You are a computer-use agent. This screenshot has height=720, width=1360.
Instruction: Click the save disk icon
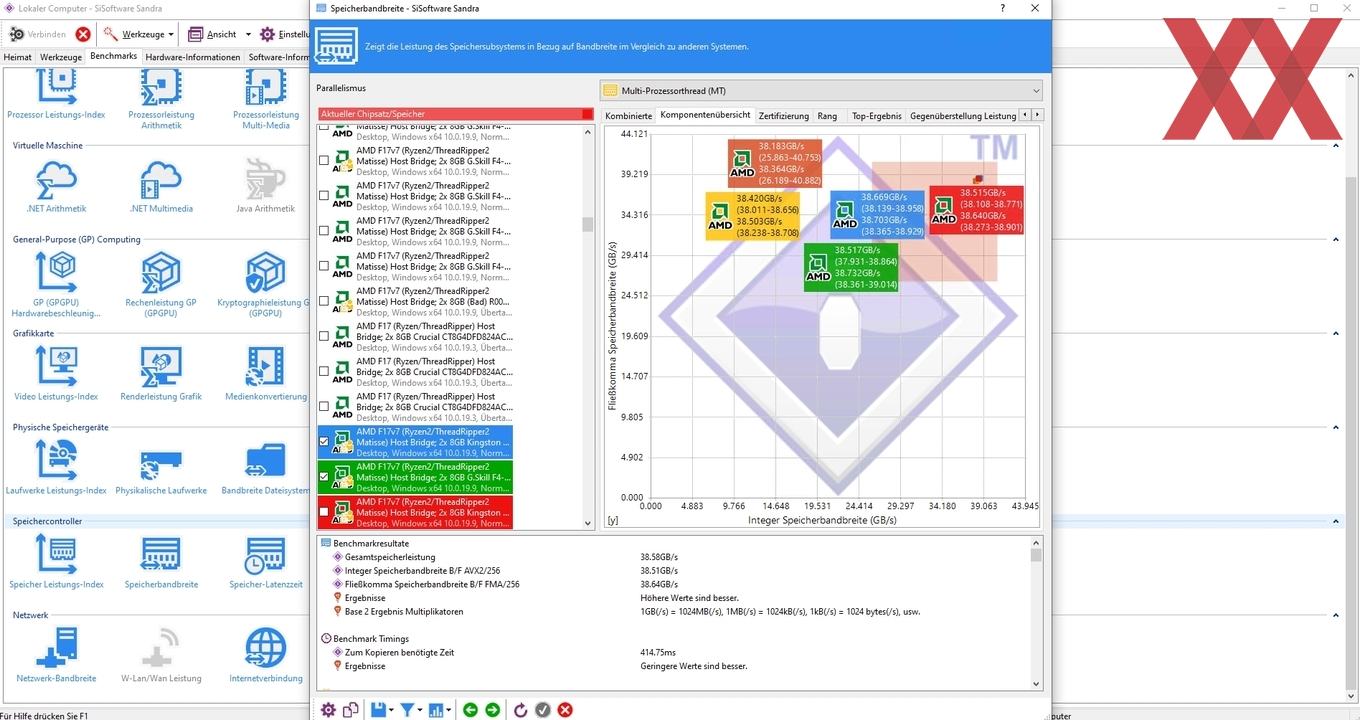point(378,710)
